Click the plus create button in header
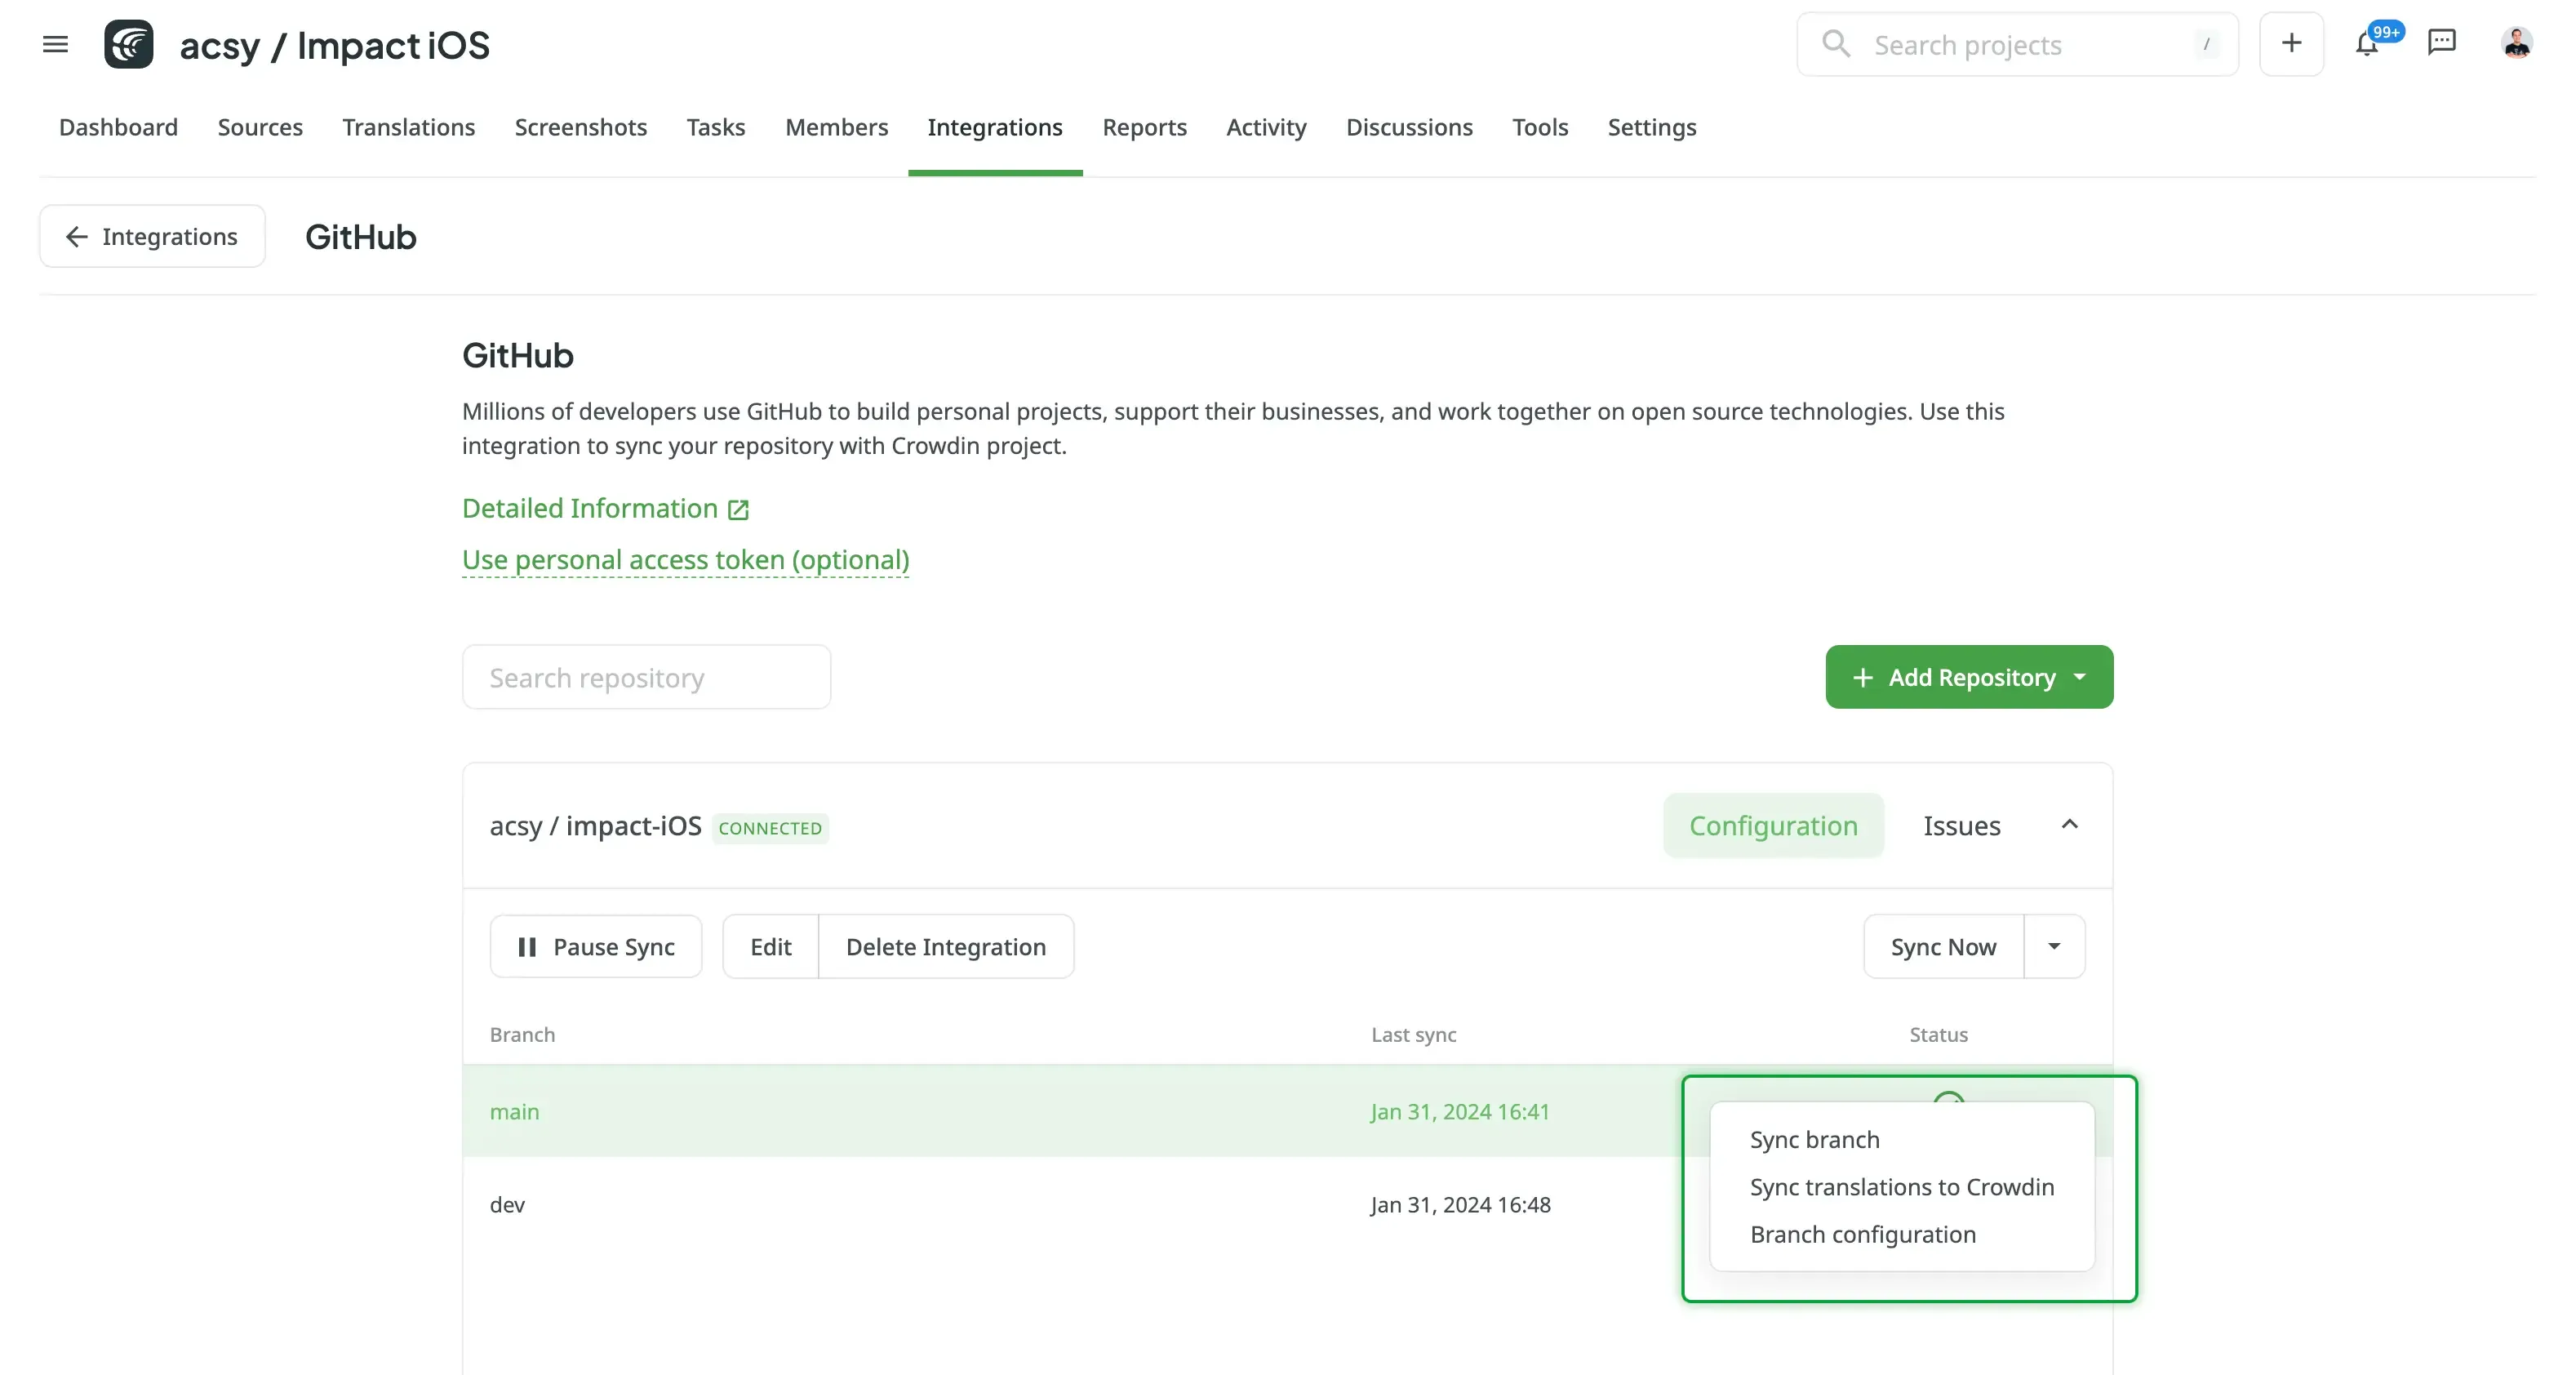Image resolution: width=2576 pixels, height=1375 pixels. coord(2291,43)
